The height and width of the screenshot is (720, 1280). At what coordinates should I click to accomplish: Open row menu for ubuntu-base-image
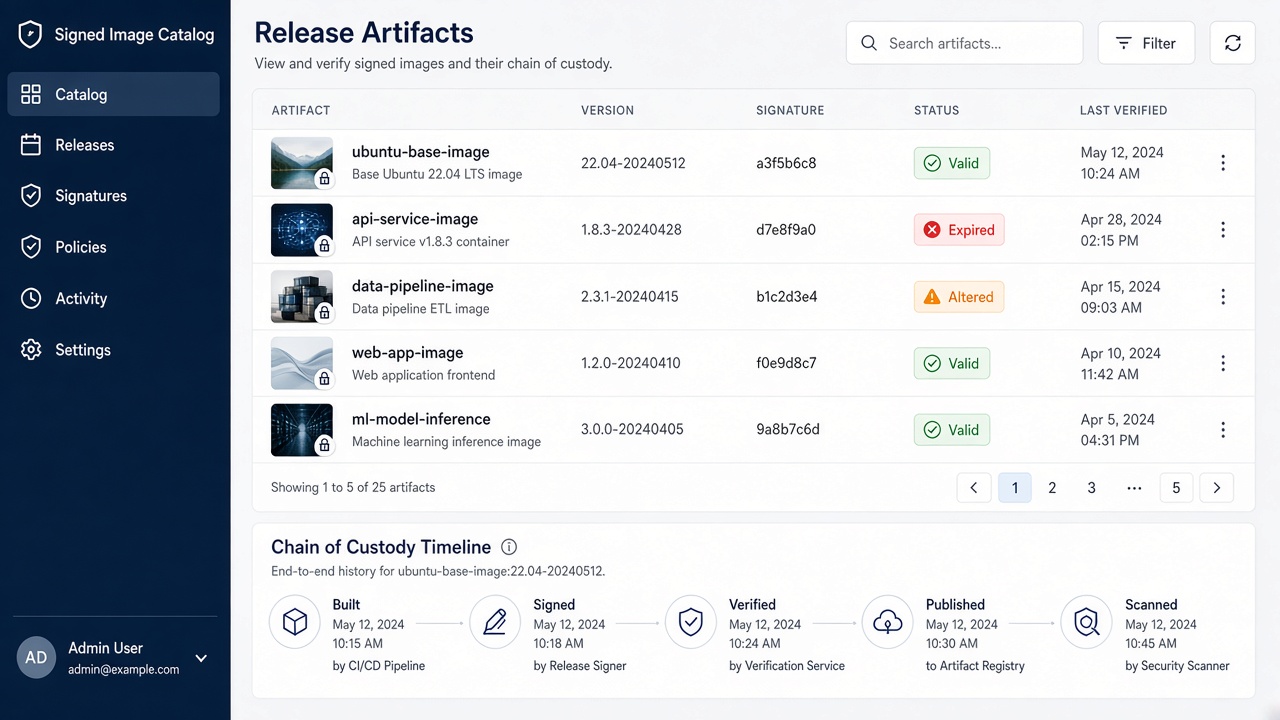(1222, 163)
